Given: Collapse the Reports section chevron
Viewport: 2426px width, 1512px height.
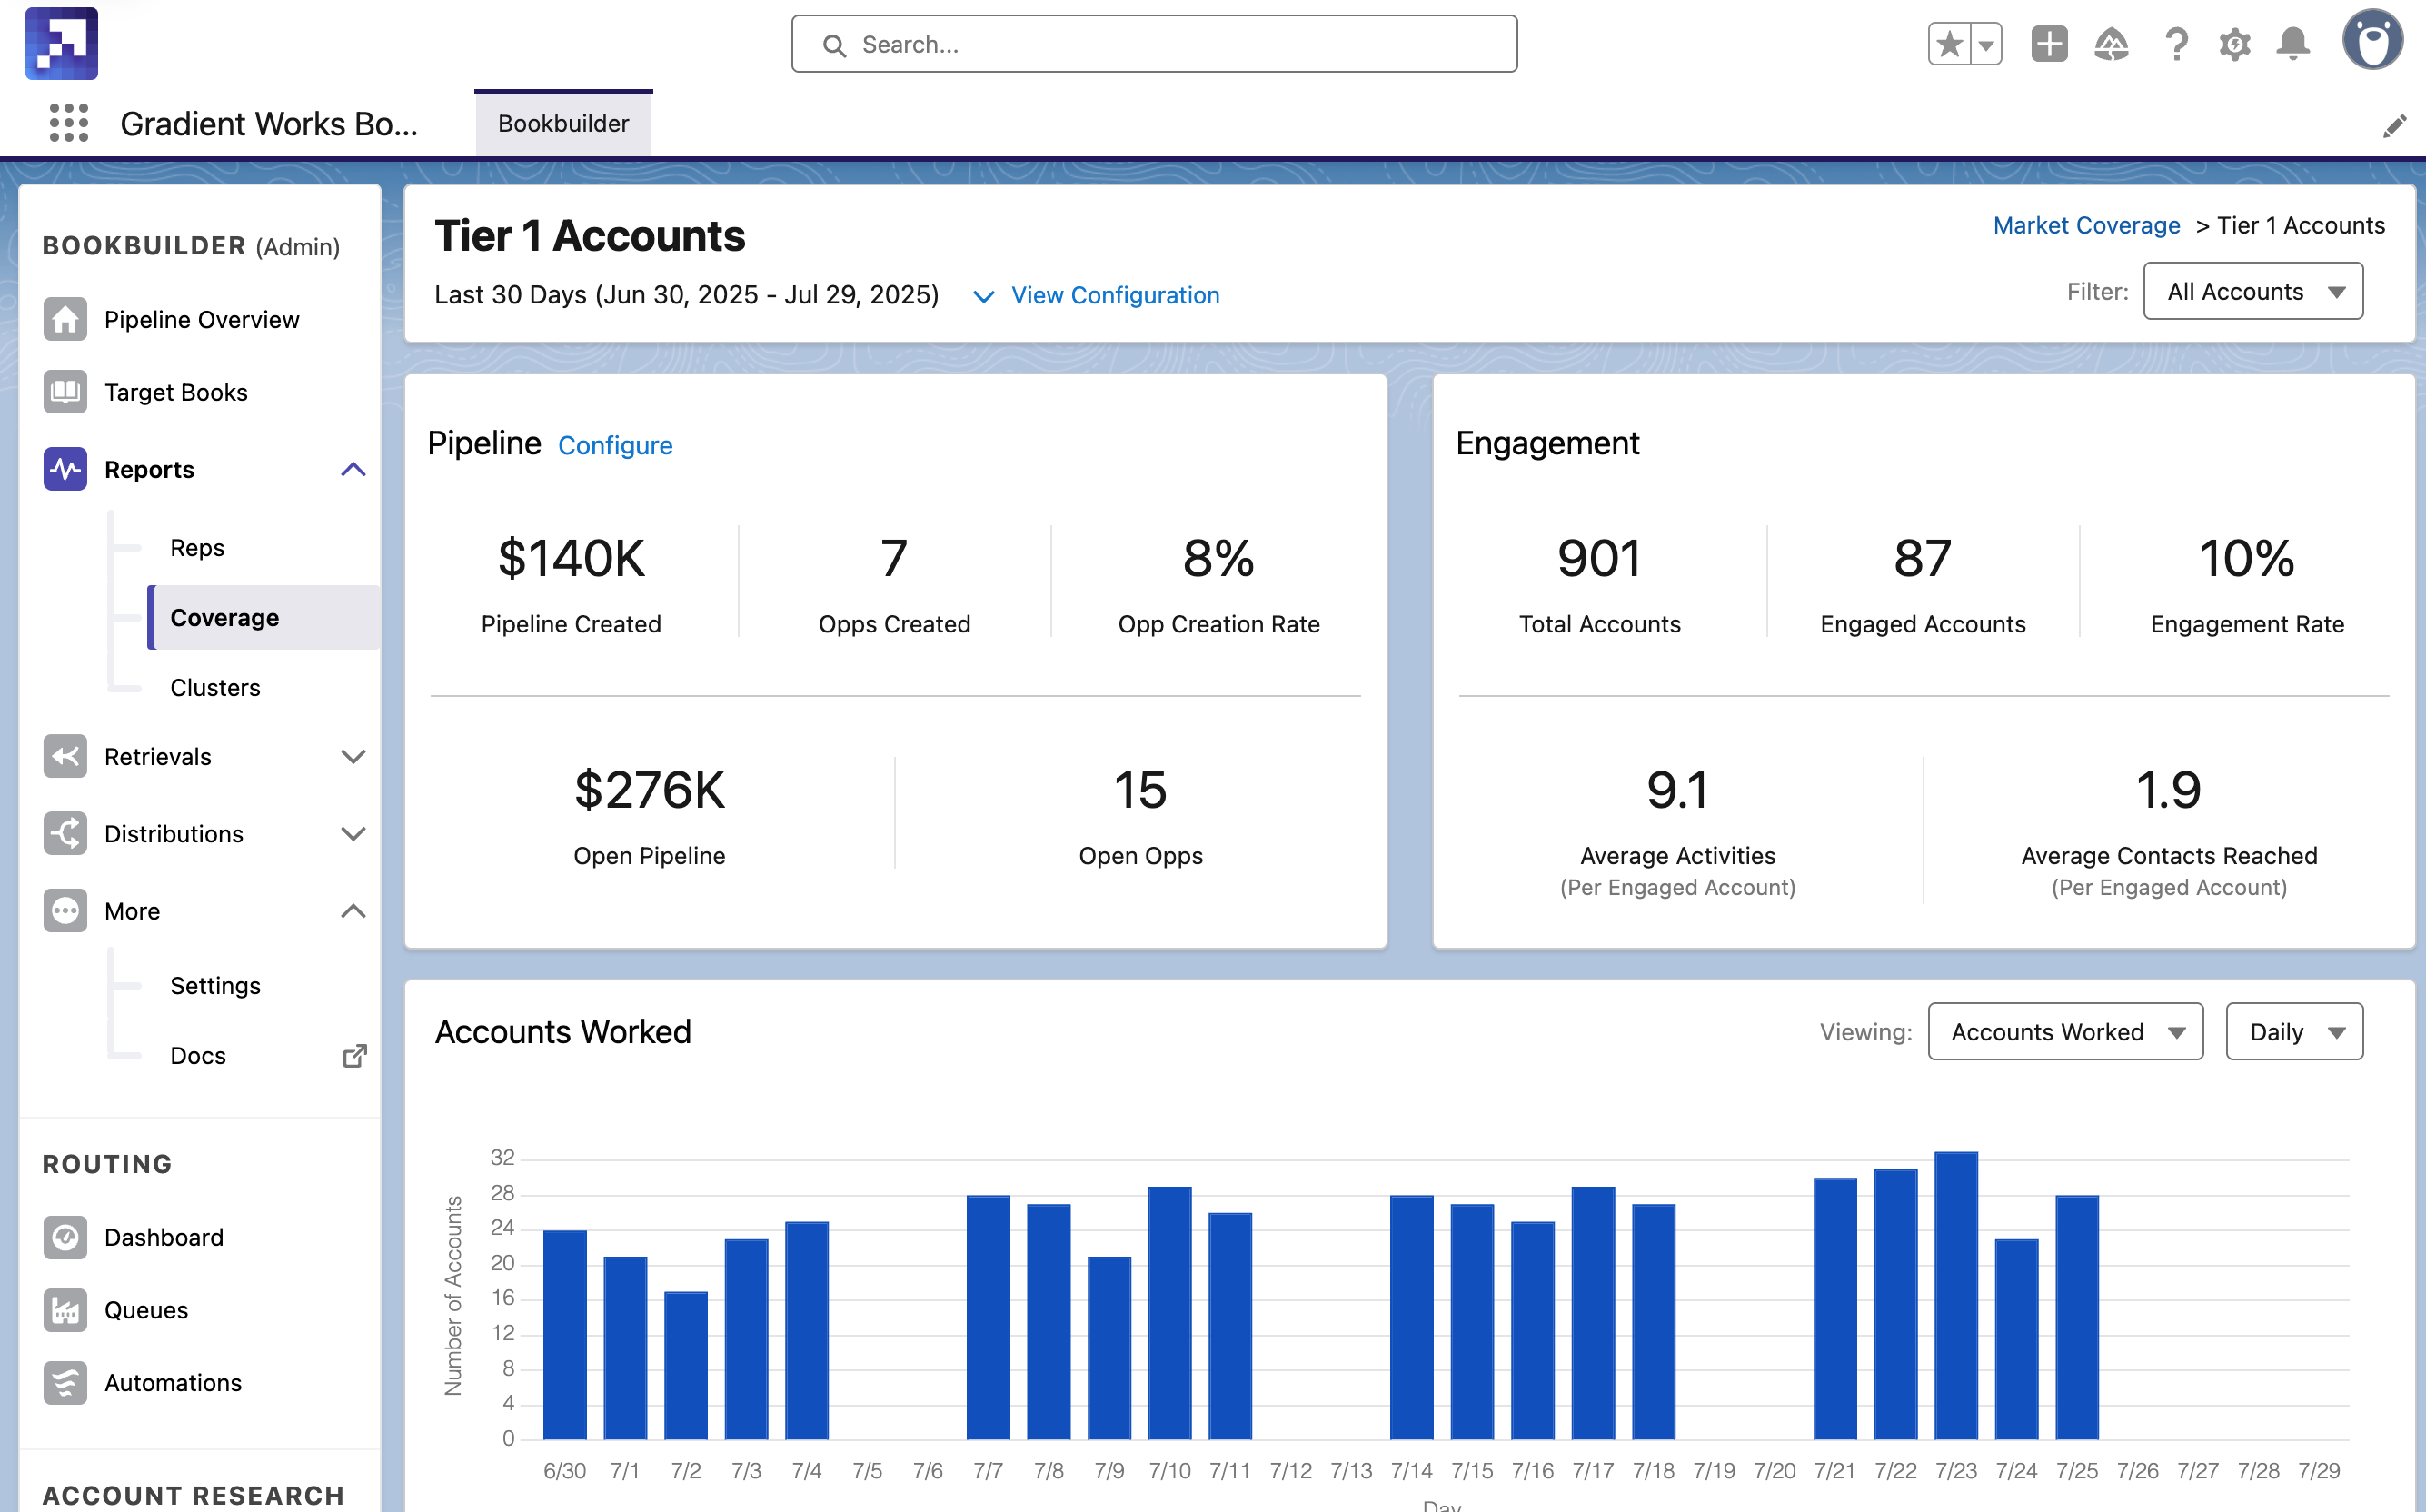Looking at the screenshot, I should pyautogui.click(x=353, y=470).
